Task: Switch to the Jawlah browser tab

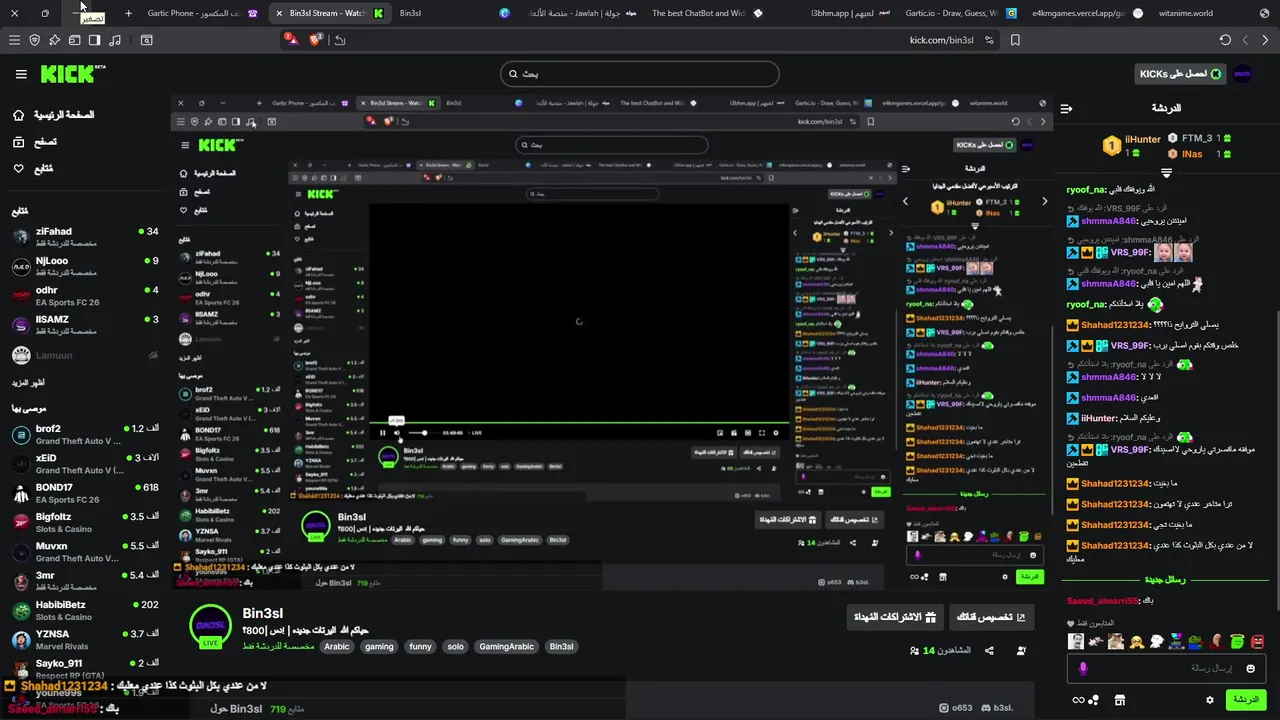Action: click(x=580, y=13)
